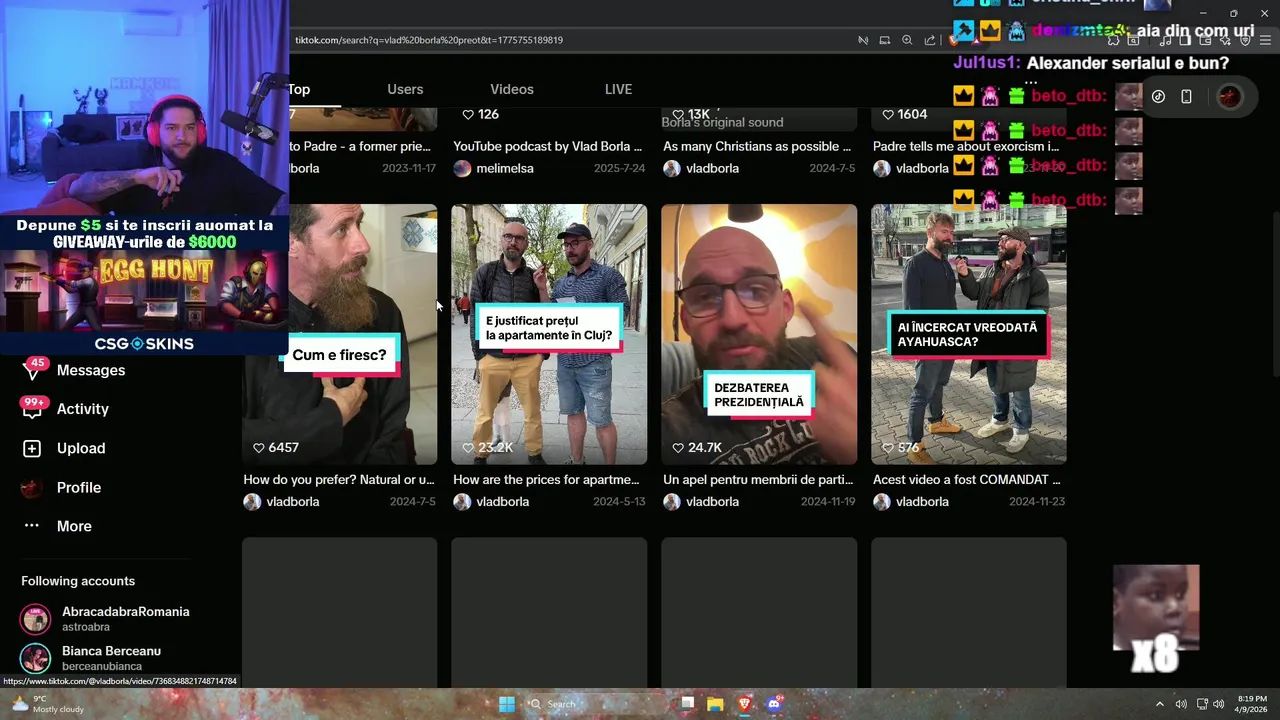The height and width of the screenshot is (720, 1280).
Task: Switch to the LIVE search tab
Action: [618, 89]
